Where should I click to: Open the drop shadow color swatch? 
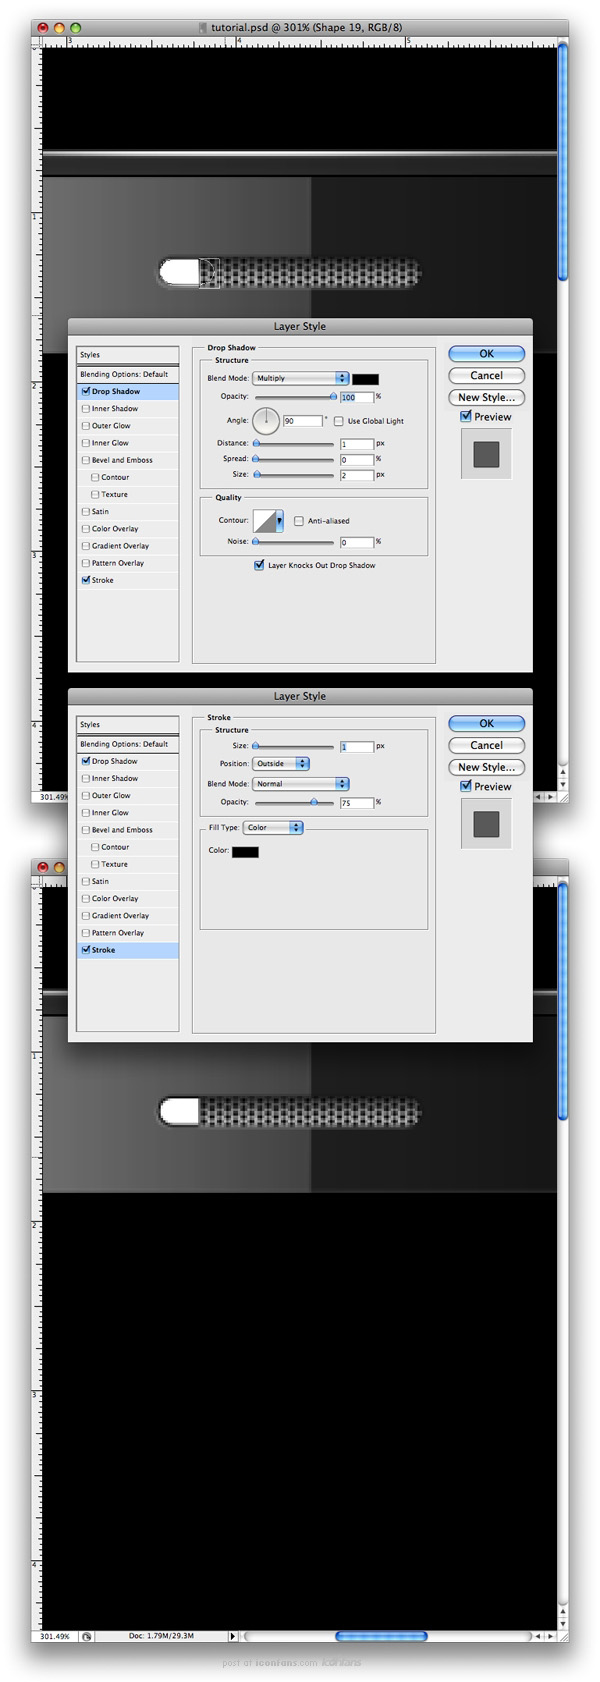click(365, 379)
